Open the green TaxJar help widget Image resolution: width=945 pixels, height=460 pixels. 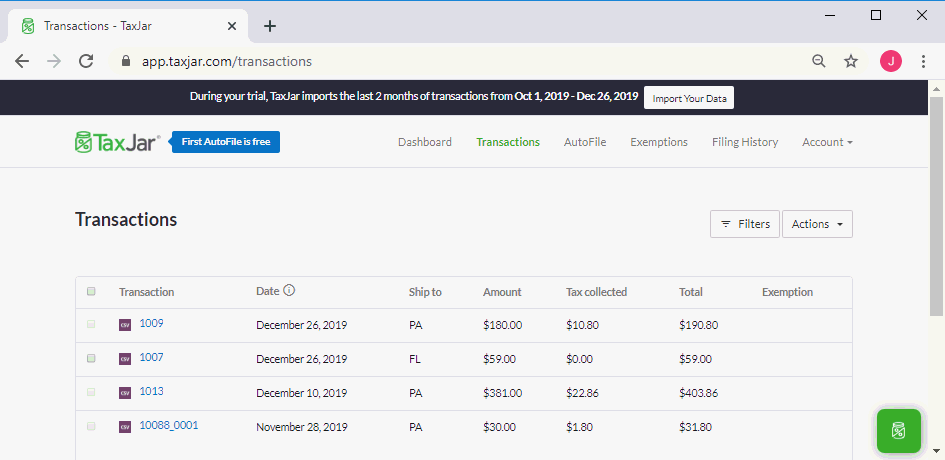click(898, 431)
